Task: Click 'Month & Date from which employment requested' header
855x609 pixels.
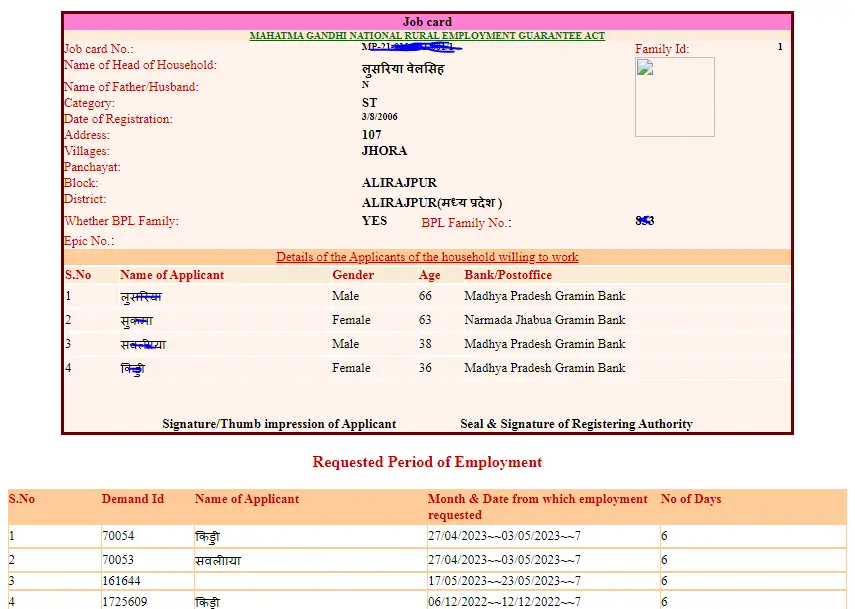Action: click(x=538, y=507)
